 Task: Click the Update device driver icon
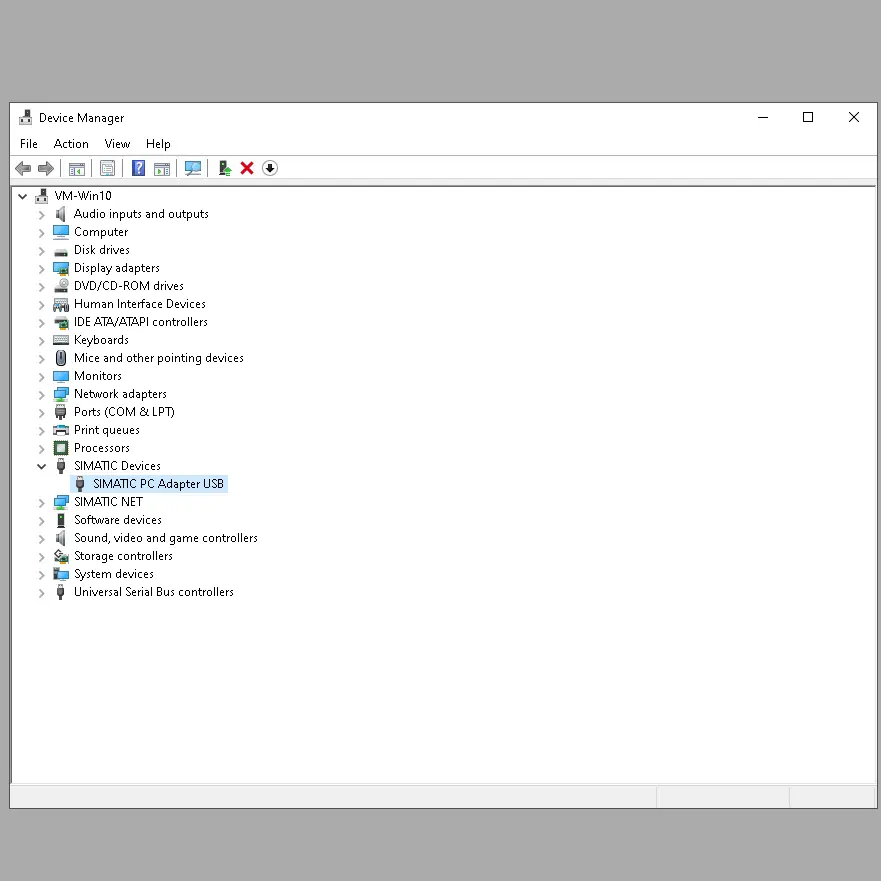point(225,168)
